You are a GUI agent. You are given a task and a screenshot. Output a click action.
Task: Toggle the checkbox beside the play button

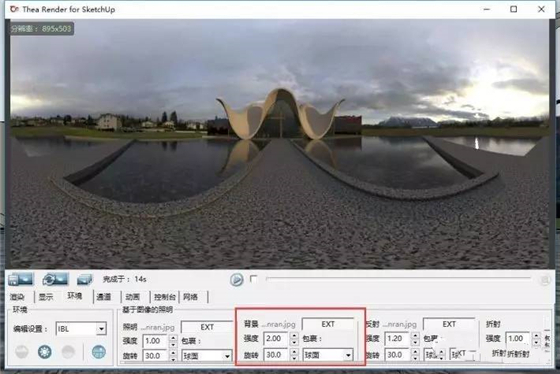pyautogui.click(x=253, y=278)
